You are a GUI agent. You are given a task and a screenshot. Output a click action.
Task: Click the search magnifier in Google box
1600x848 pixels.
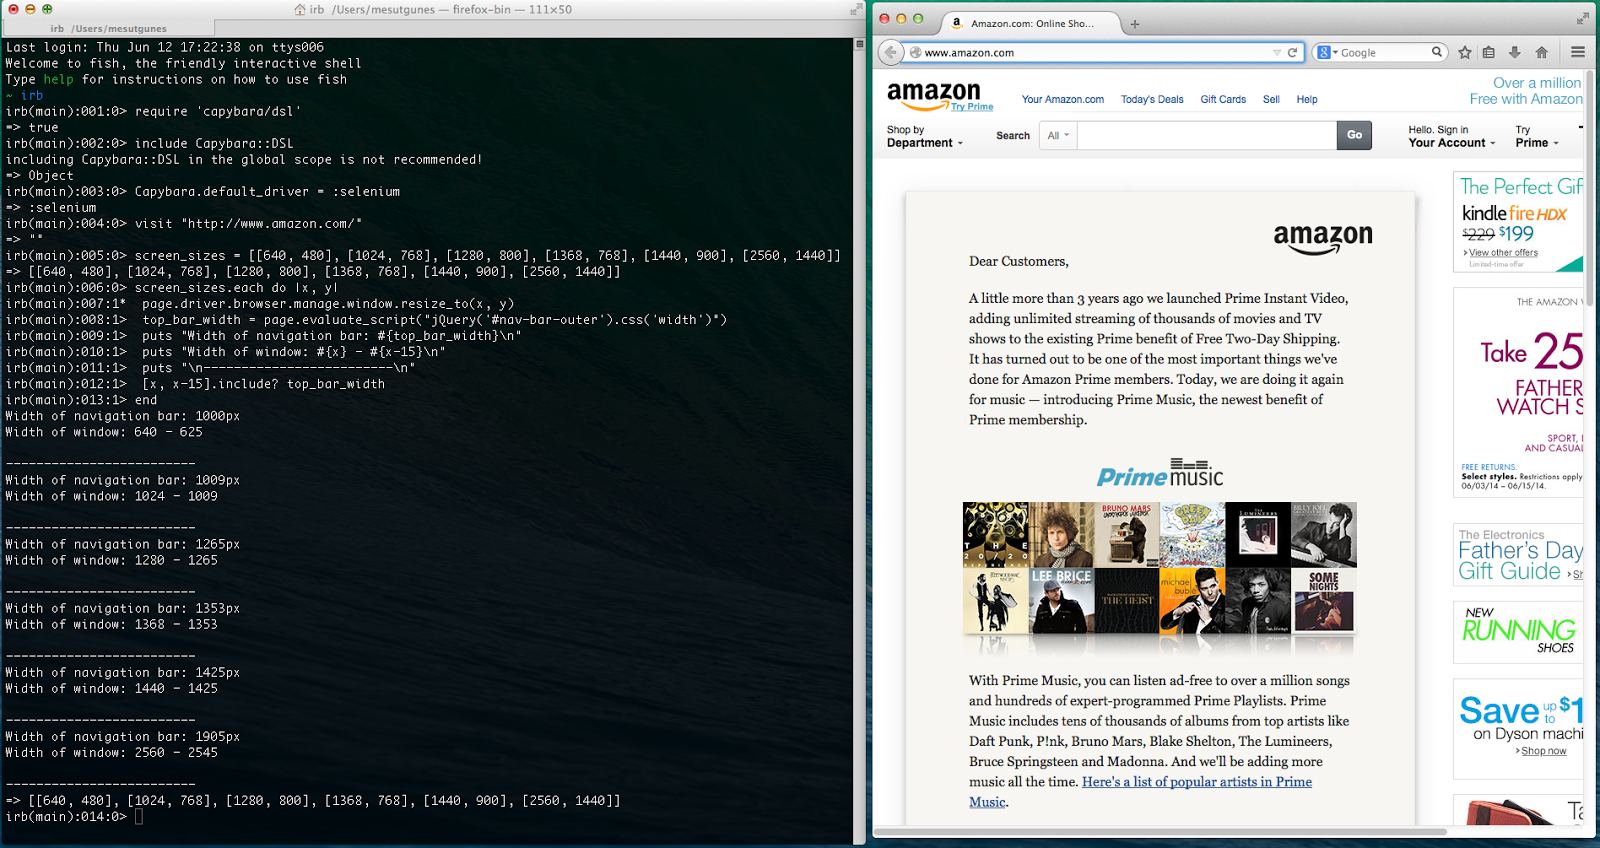[1437, 52]
